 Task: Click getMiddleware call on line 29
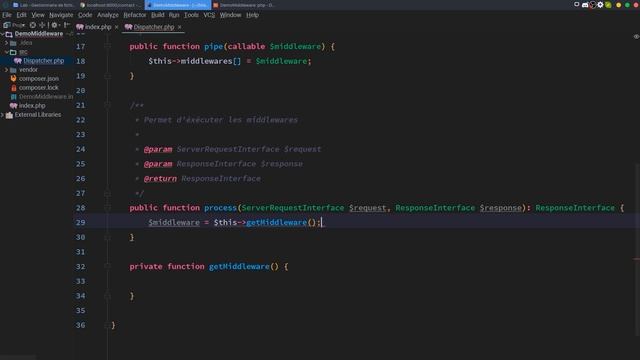(276, 222)
